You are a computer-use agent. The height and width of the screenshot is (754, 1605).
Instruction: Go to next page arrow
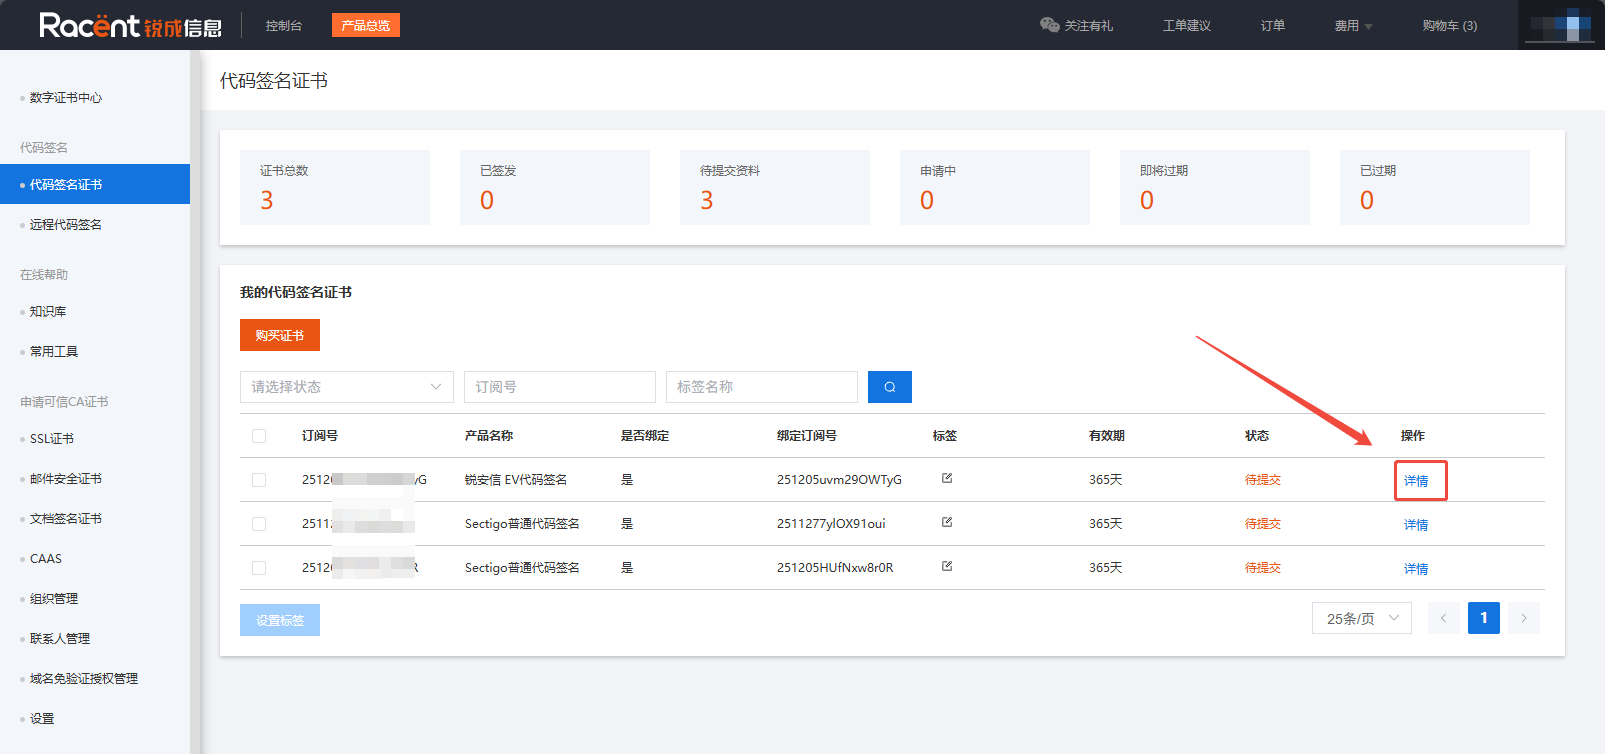[1523, 618]
